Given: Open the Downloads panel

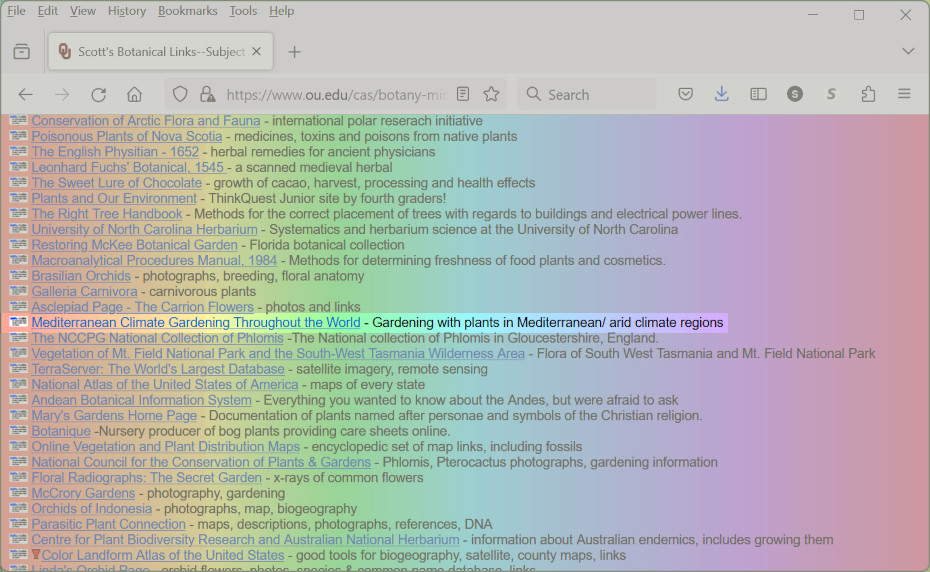Looking at the screenshot, I should coord(722,94).
